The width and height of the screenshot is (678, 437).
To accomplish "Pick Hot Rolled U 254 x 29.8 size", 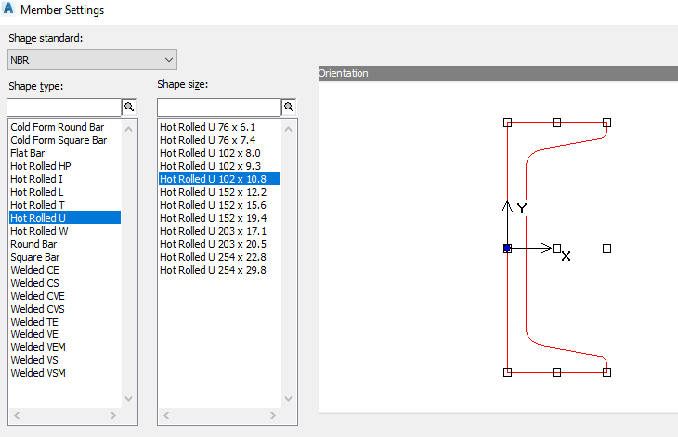I will point(213,270).
